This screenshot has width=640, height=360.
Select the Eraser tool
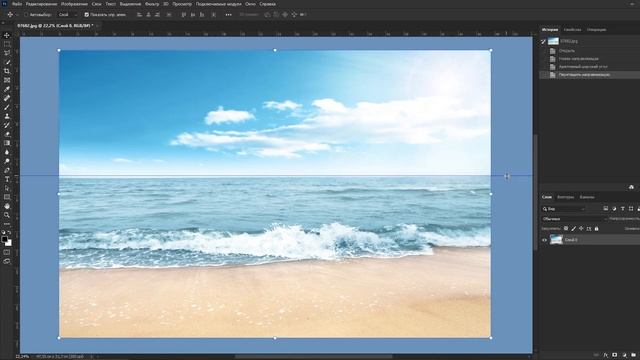pos(7,134)
